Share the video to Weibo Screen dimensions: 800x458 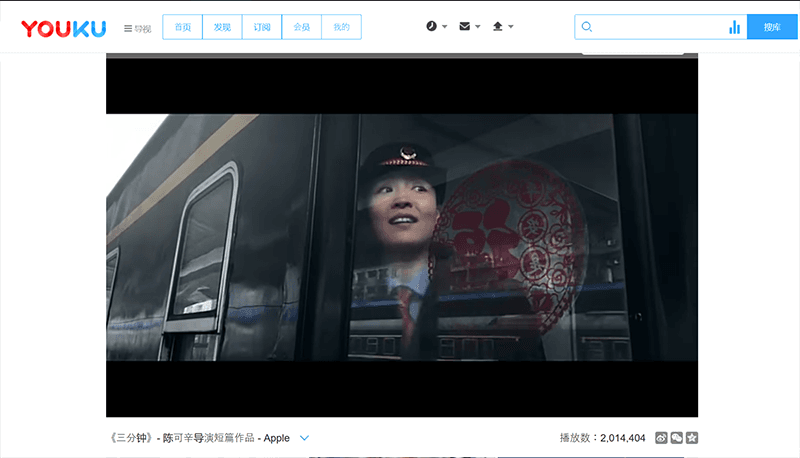click(661, 438)
